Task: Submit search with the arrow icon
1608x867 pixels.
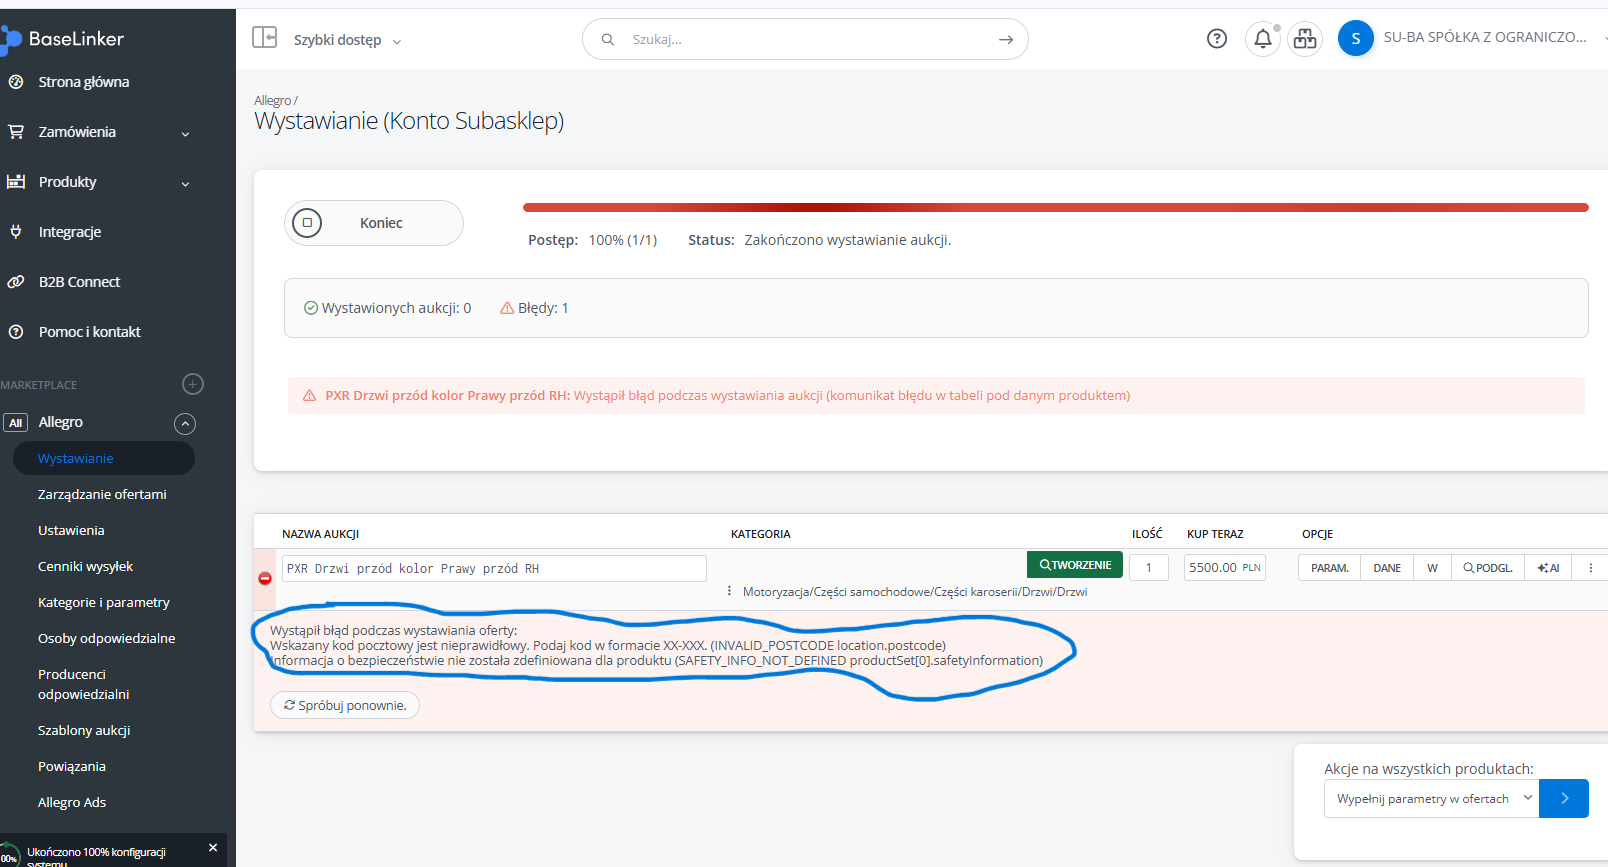Action: tap(1006, 40)
